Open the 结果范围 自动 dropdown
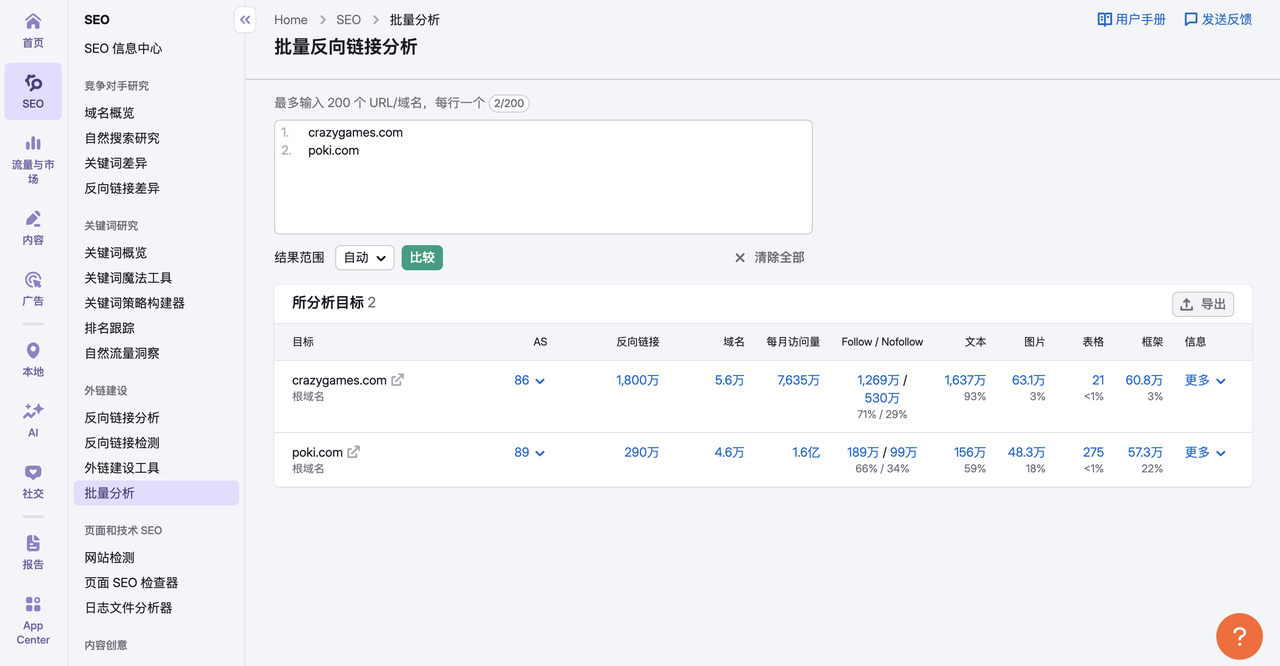Screen dimensions: 1280x666 (x=364, y=258)
